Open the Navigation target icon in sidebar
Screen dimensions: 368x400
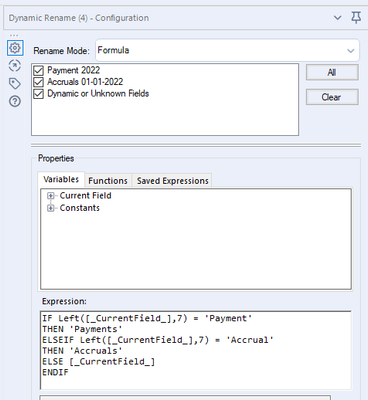click(x=15, y=66)
